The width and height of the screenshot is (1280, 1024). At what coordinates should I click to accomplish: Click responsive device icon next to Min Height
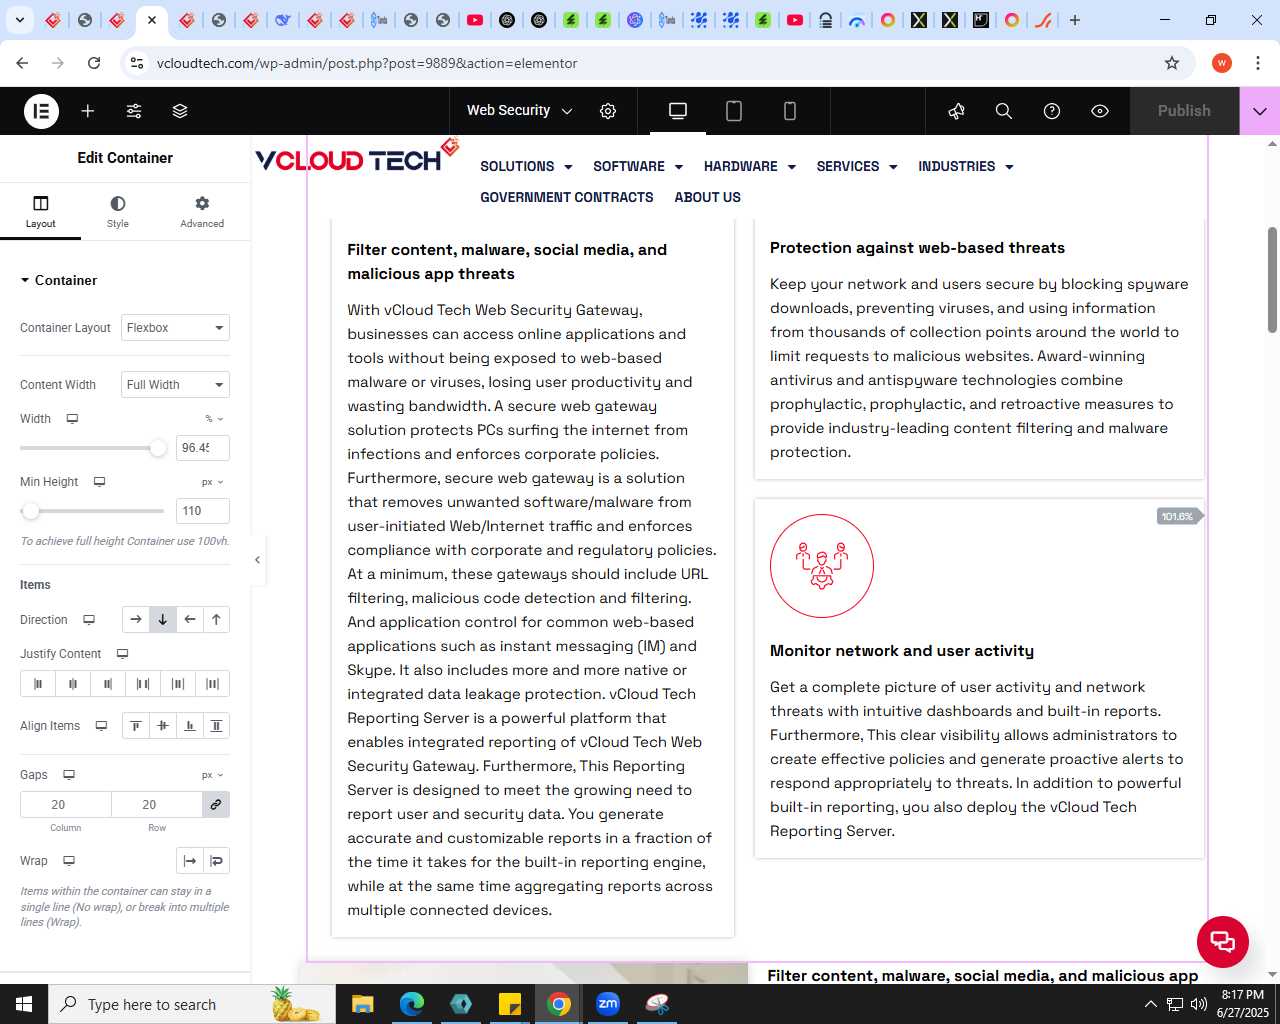tap(99, 482)
